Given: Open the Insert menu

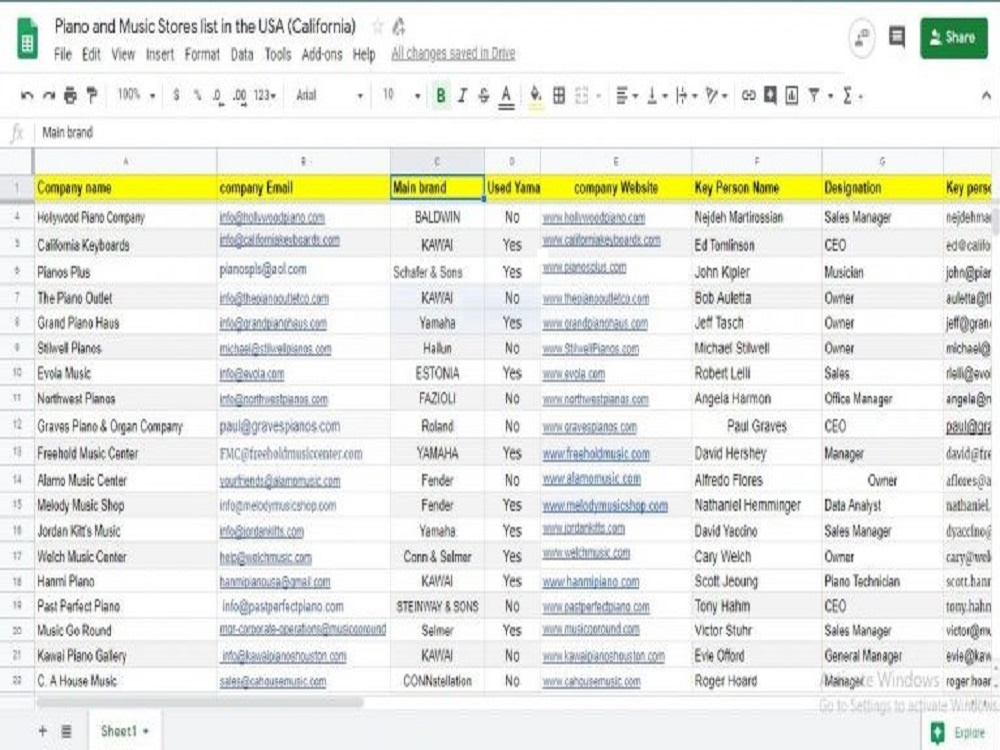Looking at the screenshot, I should click(159, 54).
